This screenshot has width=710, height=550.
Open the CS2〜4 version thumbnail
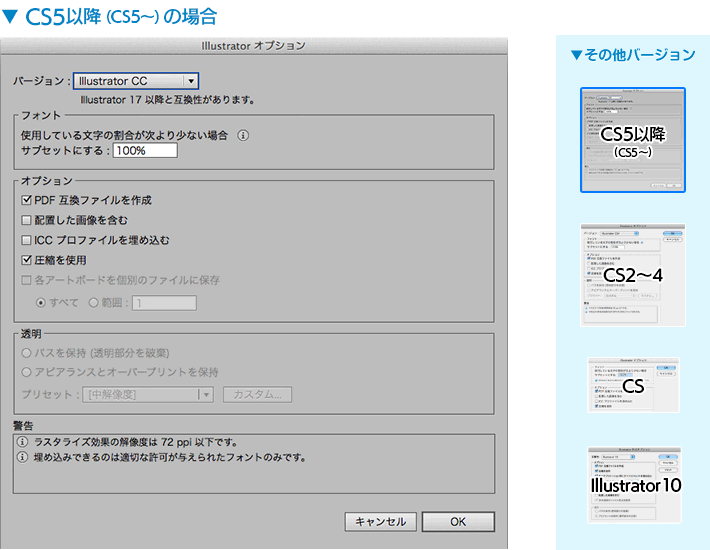click(633, 273)
